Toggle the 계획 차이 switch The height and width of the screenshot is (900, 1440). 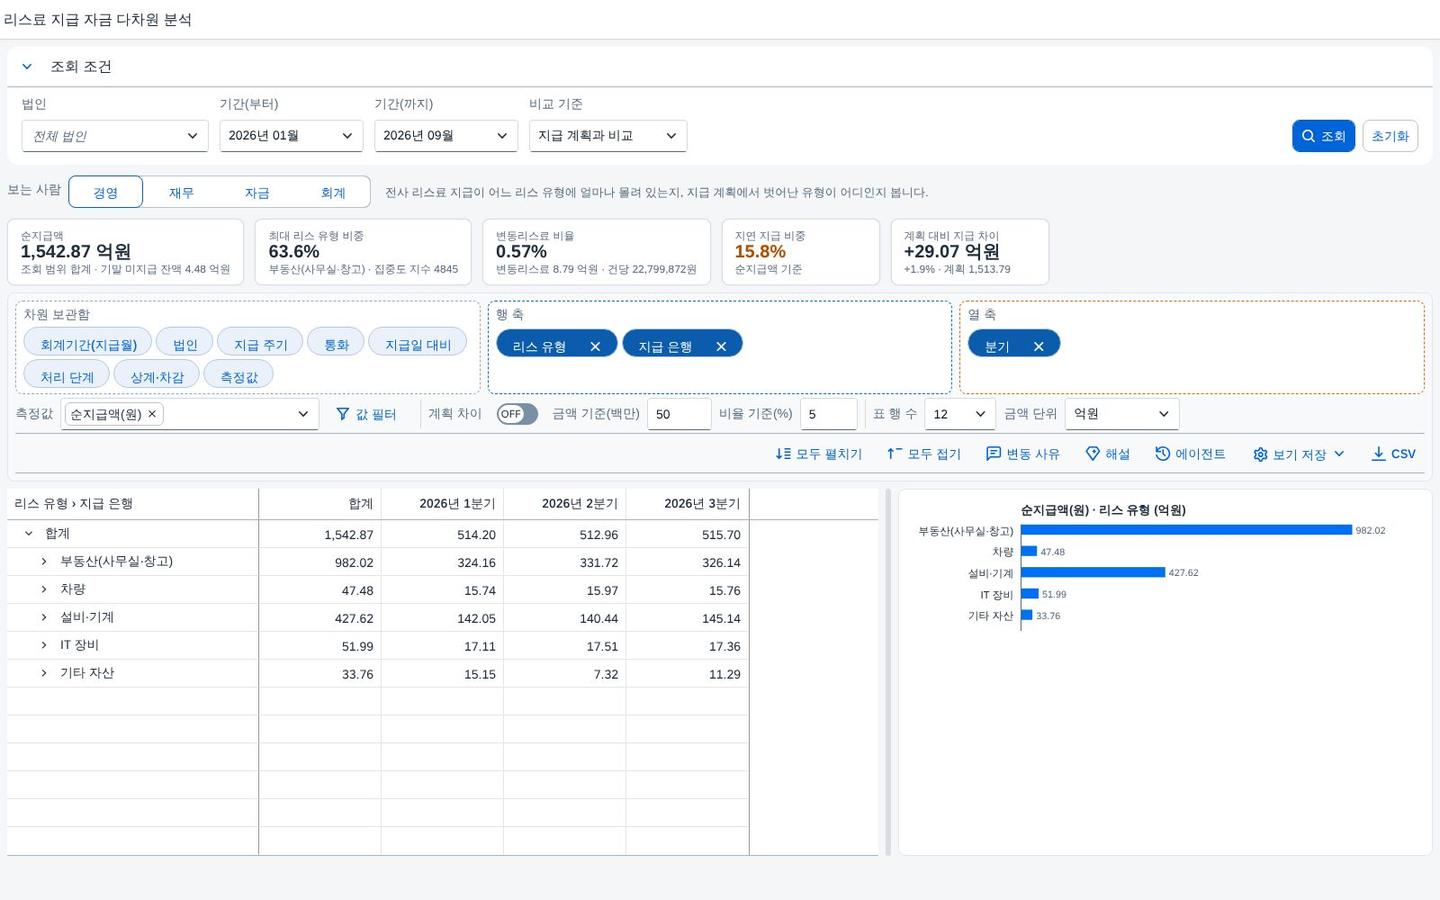click(x=517, y=414)
